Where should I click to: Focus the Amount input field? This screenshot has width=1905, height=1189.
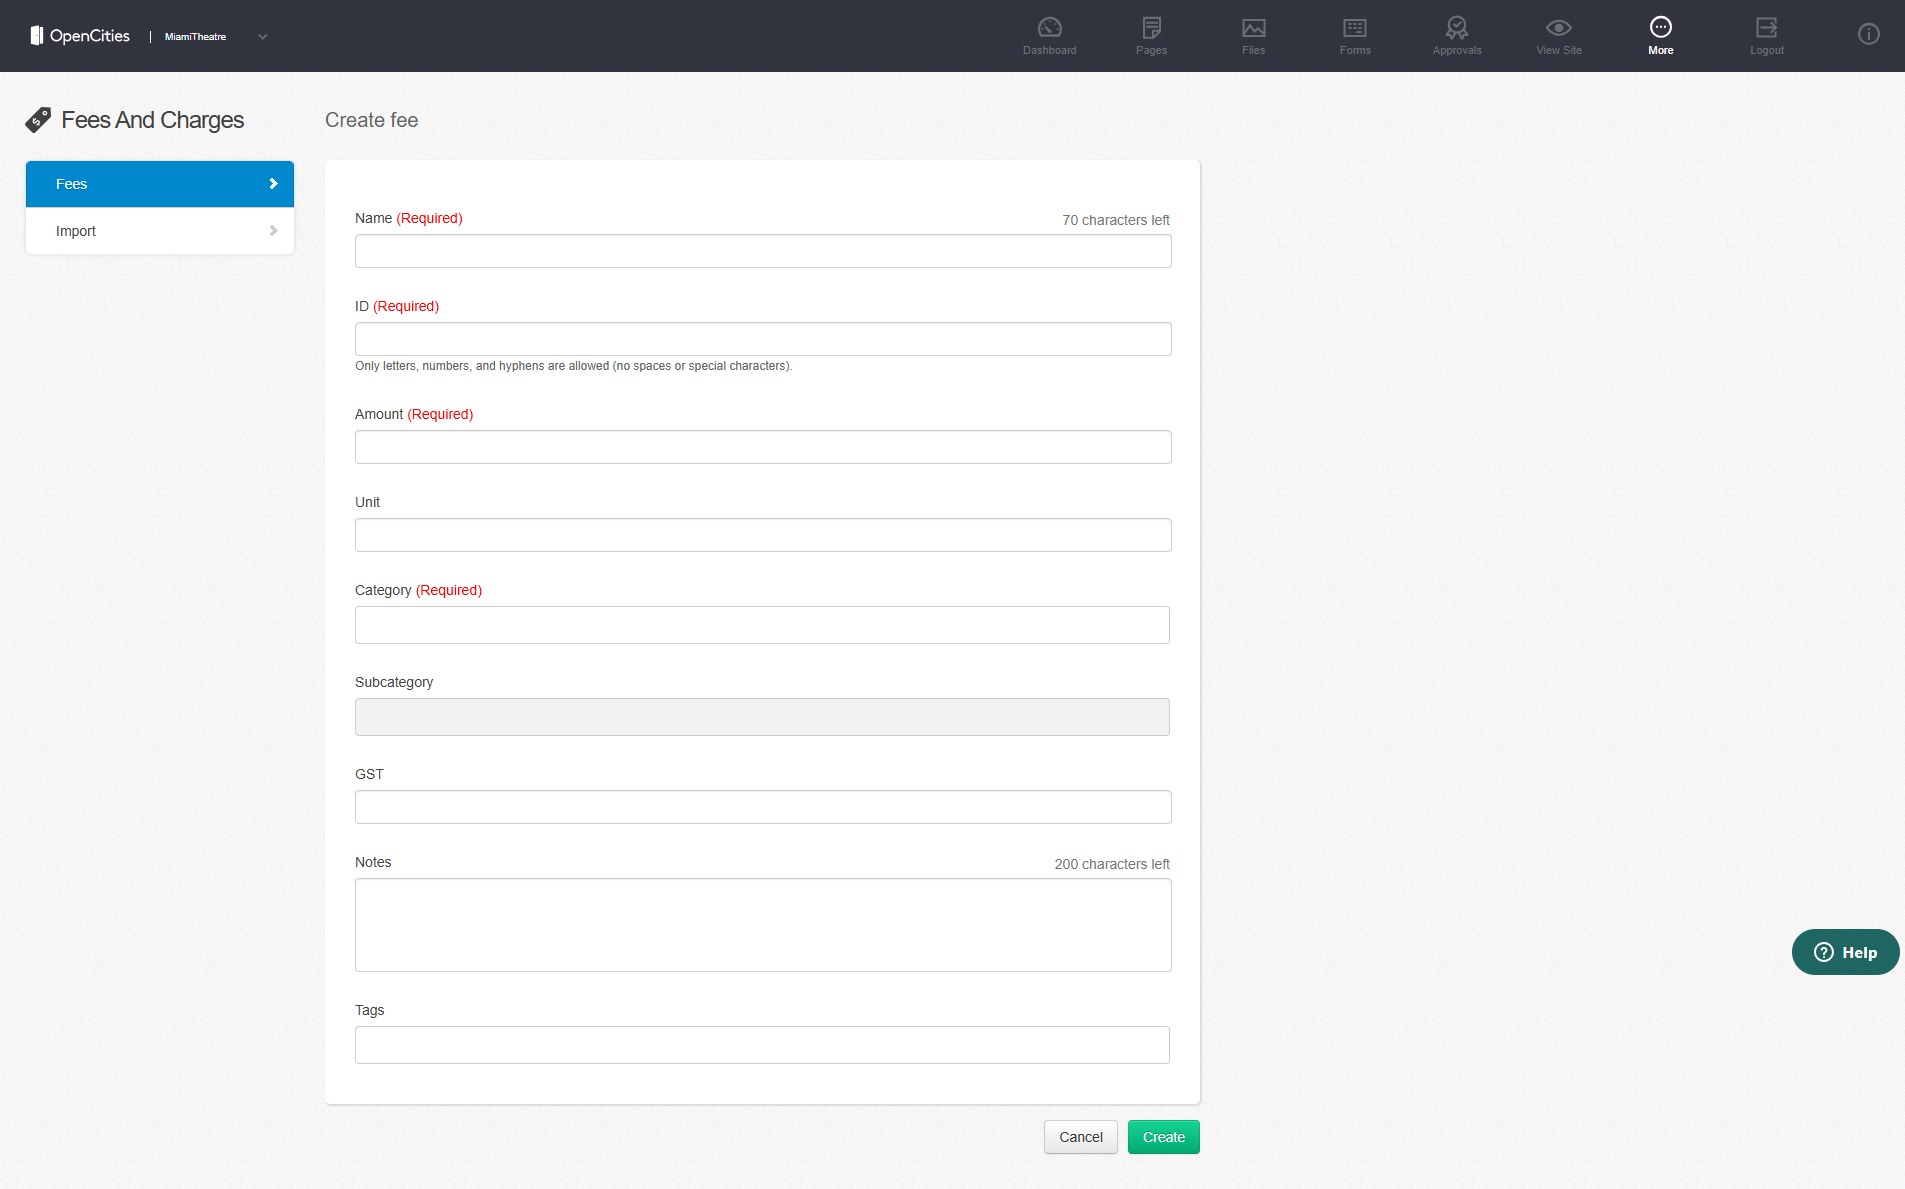click(762, 447)
